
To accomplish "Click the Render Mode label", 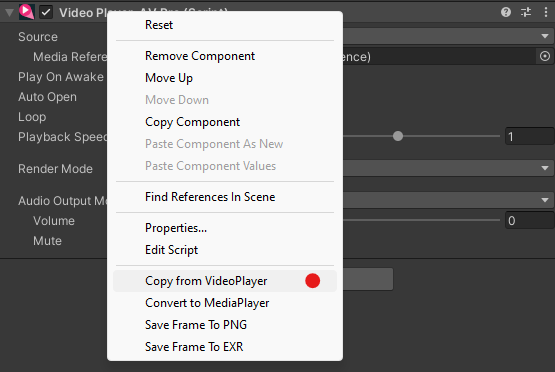I will (x=55, y=169).
